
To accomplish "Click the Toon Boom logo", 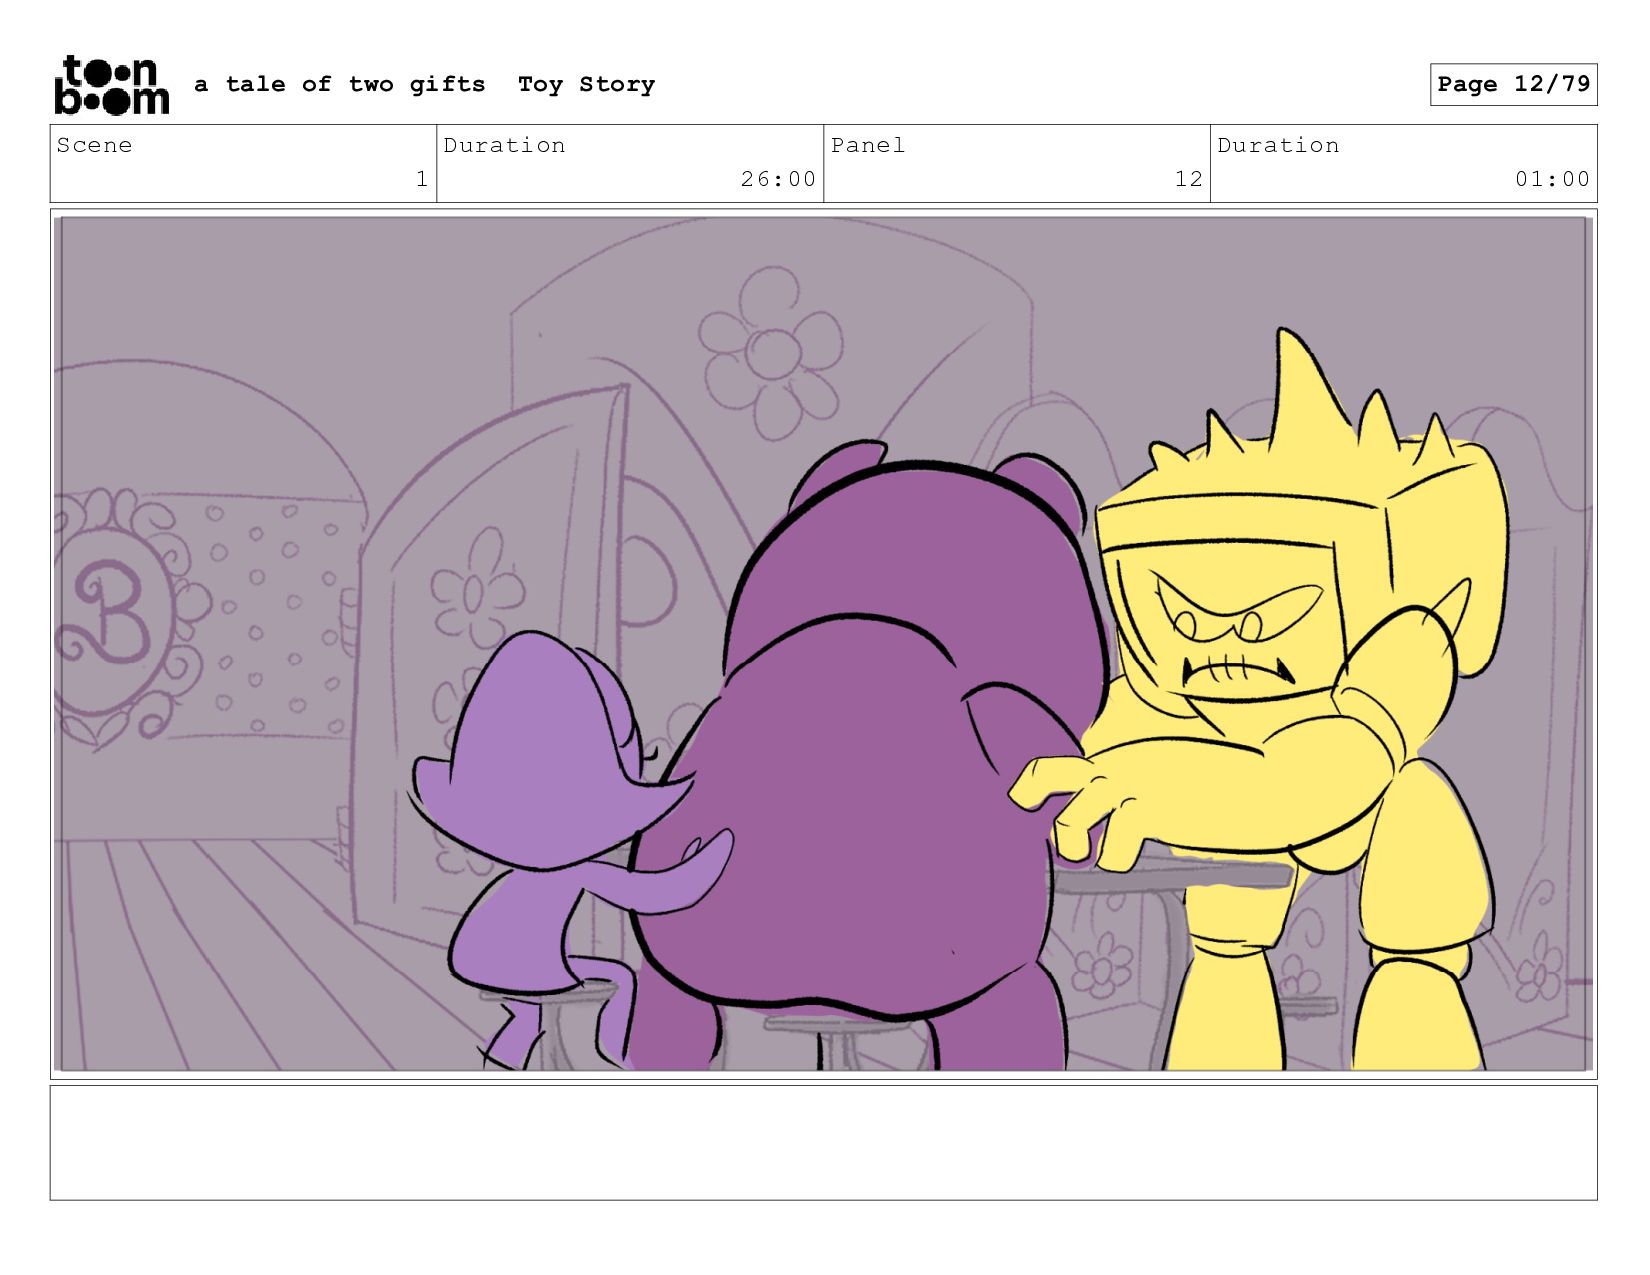I will [111, 85].
